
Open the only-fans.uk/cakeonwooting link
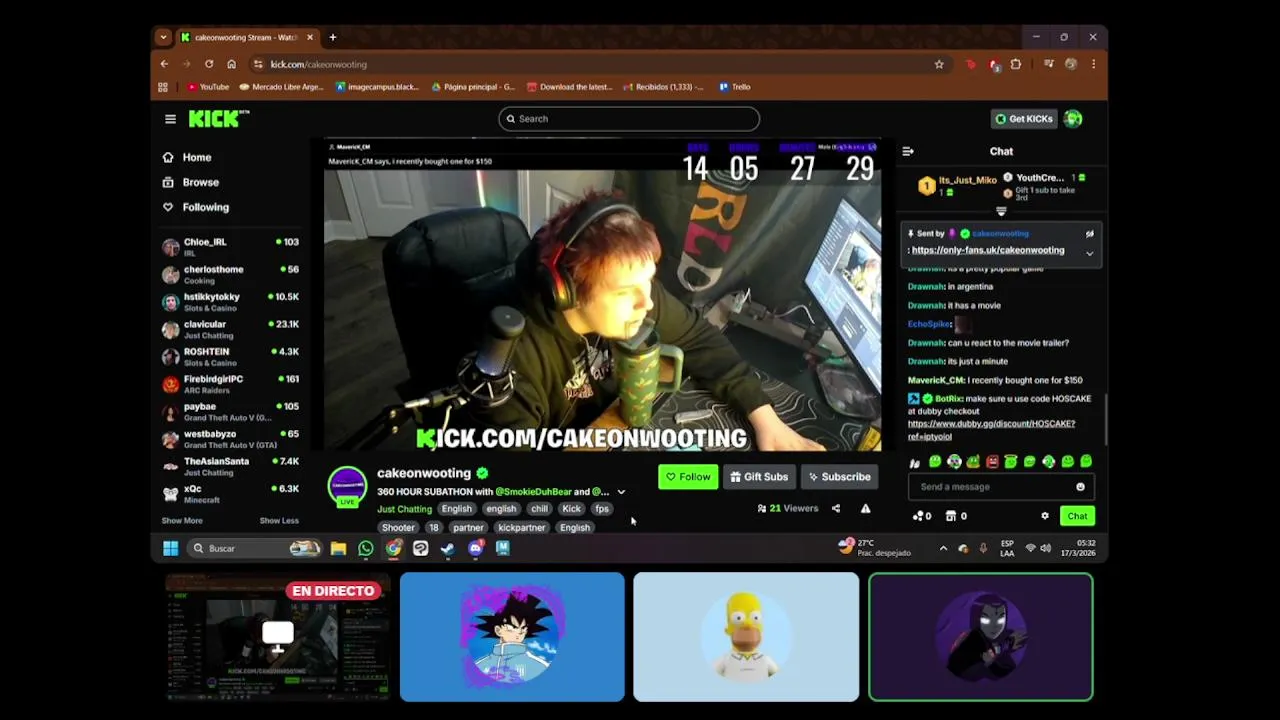988,250
